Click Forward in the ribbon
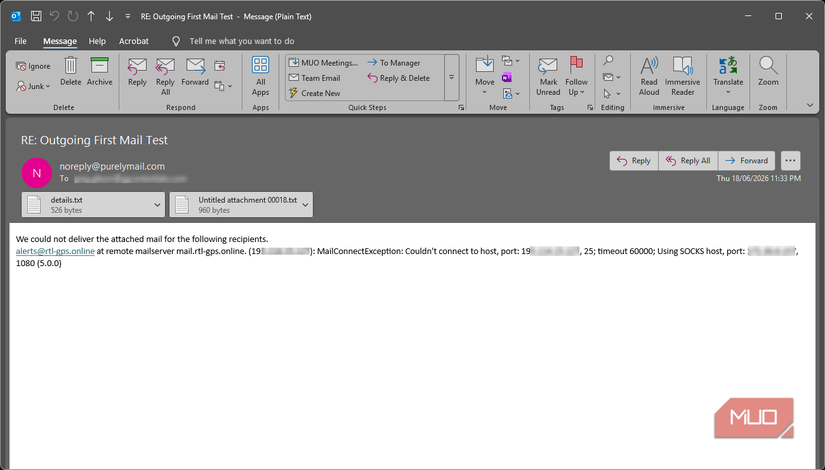This screenshot has height=470, width=825. (x=195, y=72)
